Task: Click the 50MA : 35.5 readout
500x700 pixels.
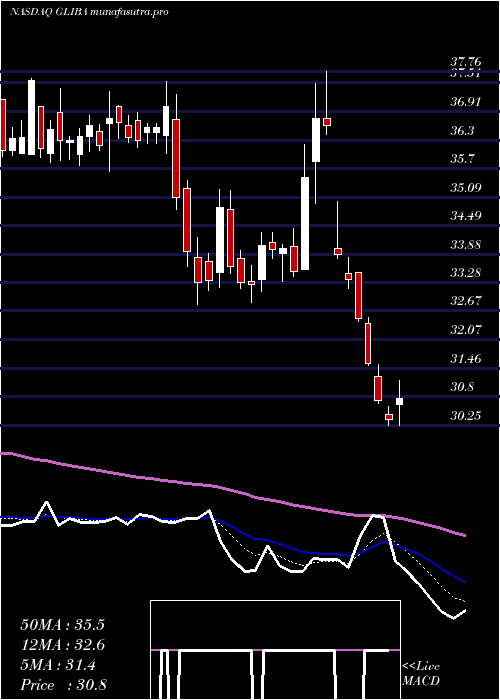Action: pos(62,625)
